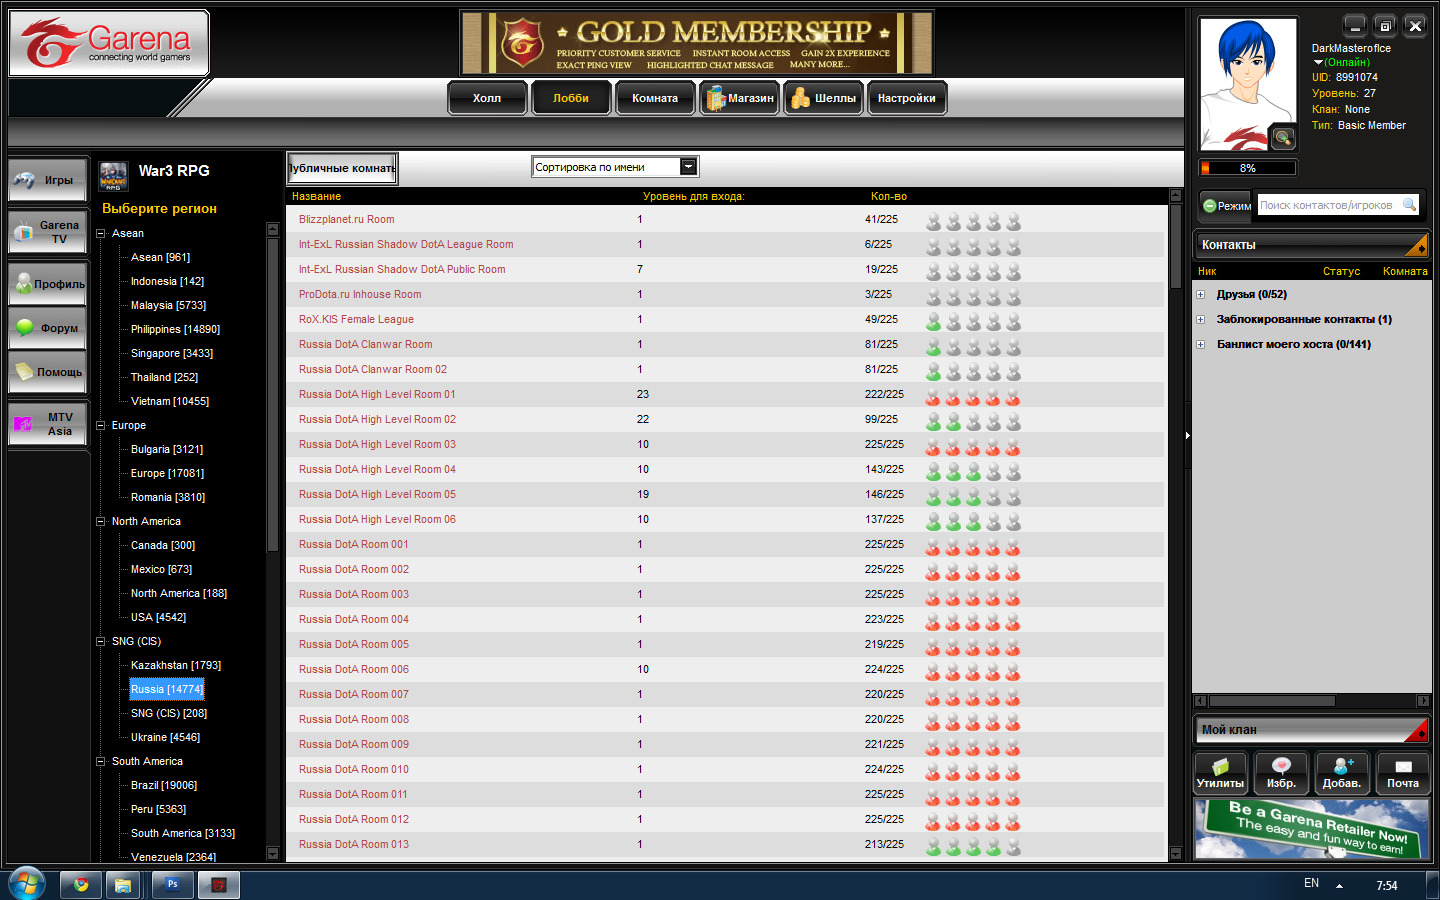Screen dimensions: 1440x900
Task: Click the user avatar picture
Action: 1248,84
